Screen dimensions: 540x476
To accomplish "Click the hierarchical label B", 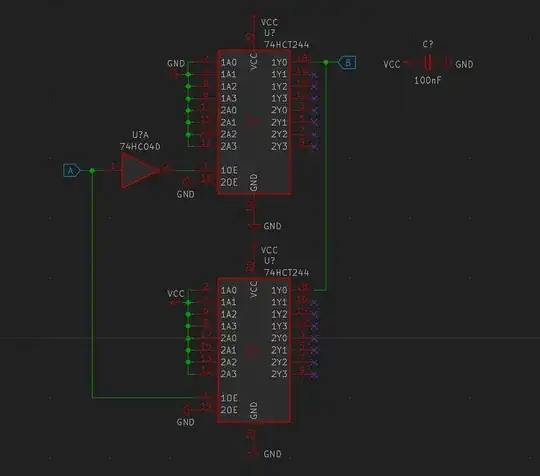I will point(347,63).
